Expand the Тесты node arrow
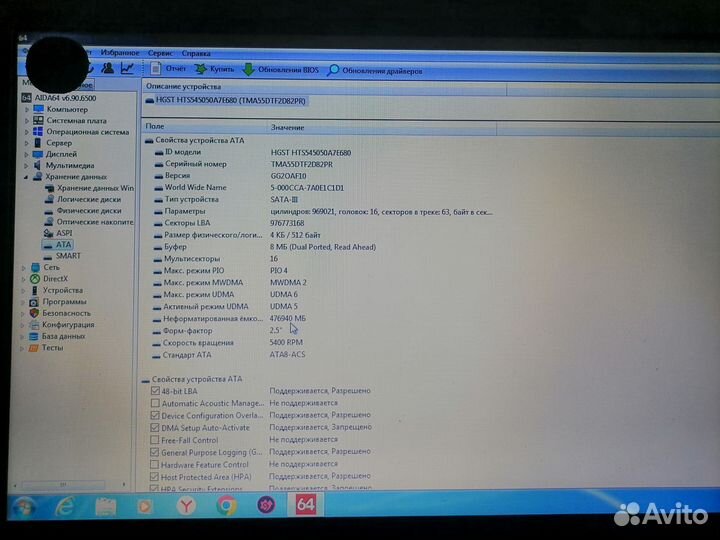This screenshot has height=540, width=720. (22, 348)
